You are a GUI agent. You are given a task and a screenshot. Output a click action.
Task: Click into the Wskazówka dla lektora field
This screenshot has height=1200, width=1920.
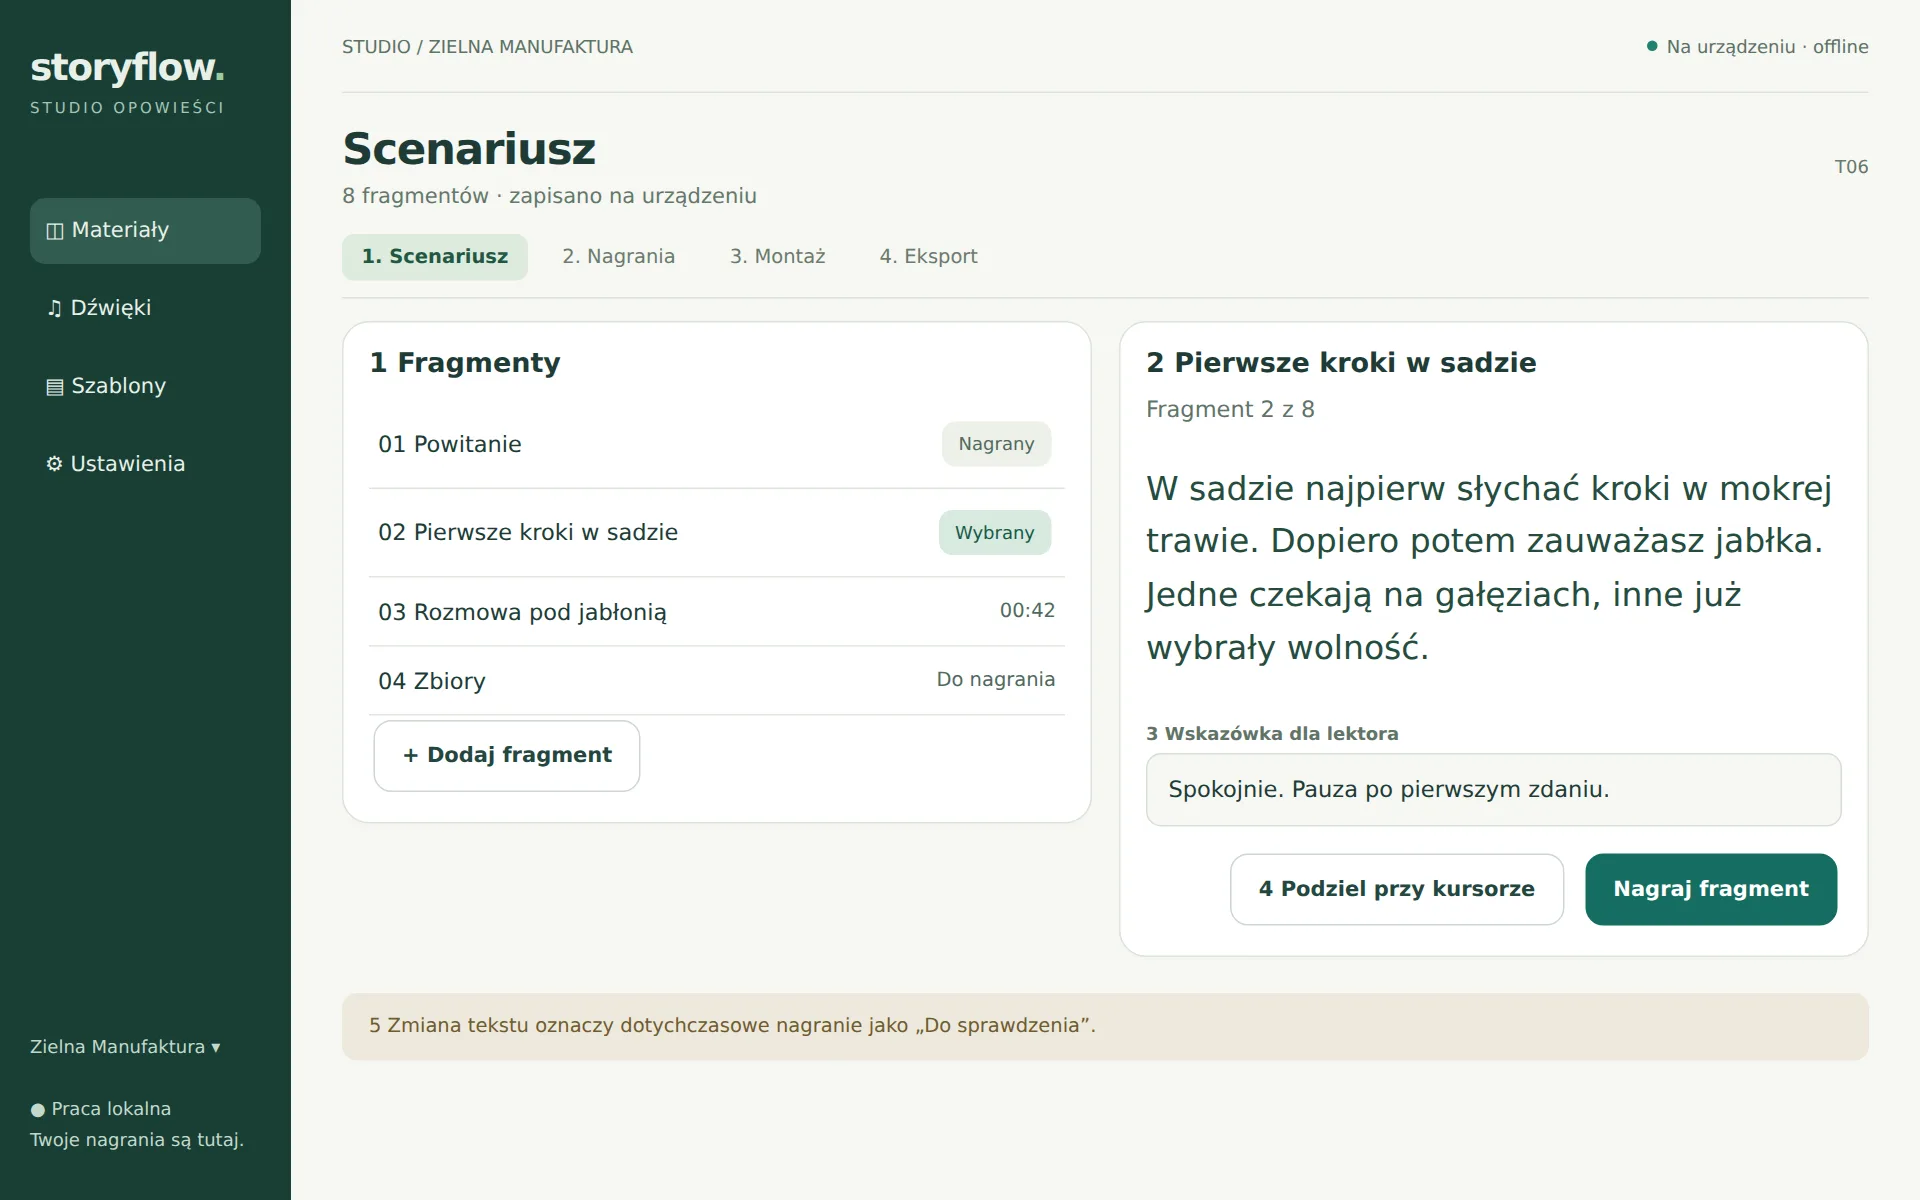(1493, 790)
